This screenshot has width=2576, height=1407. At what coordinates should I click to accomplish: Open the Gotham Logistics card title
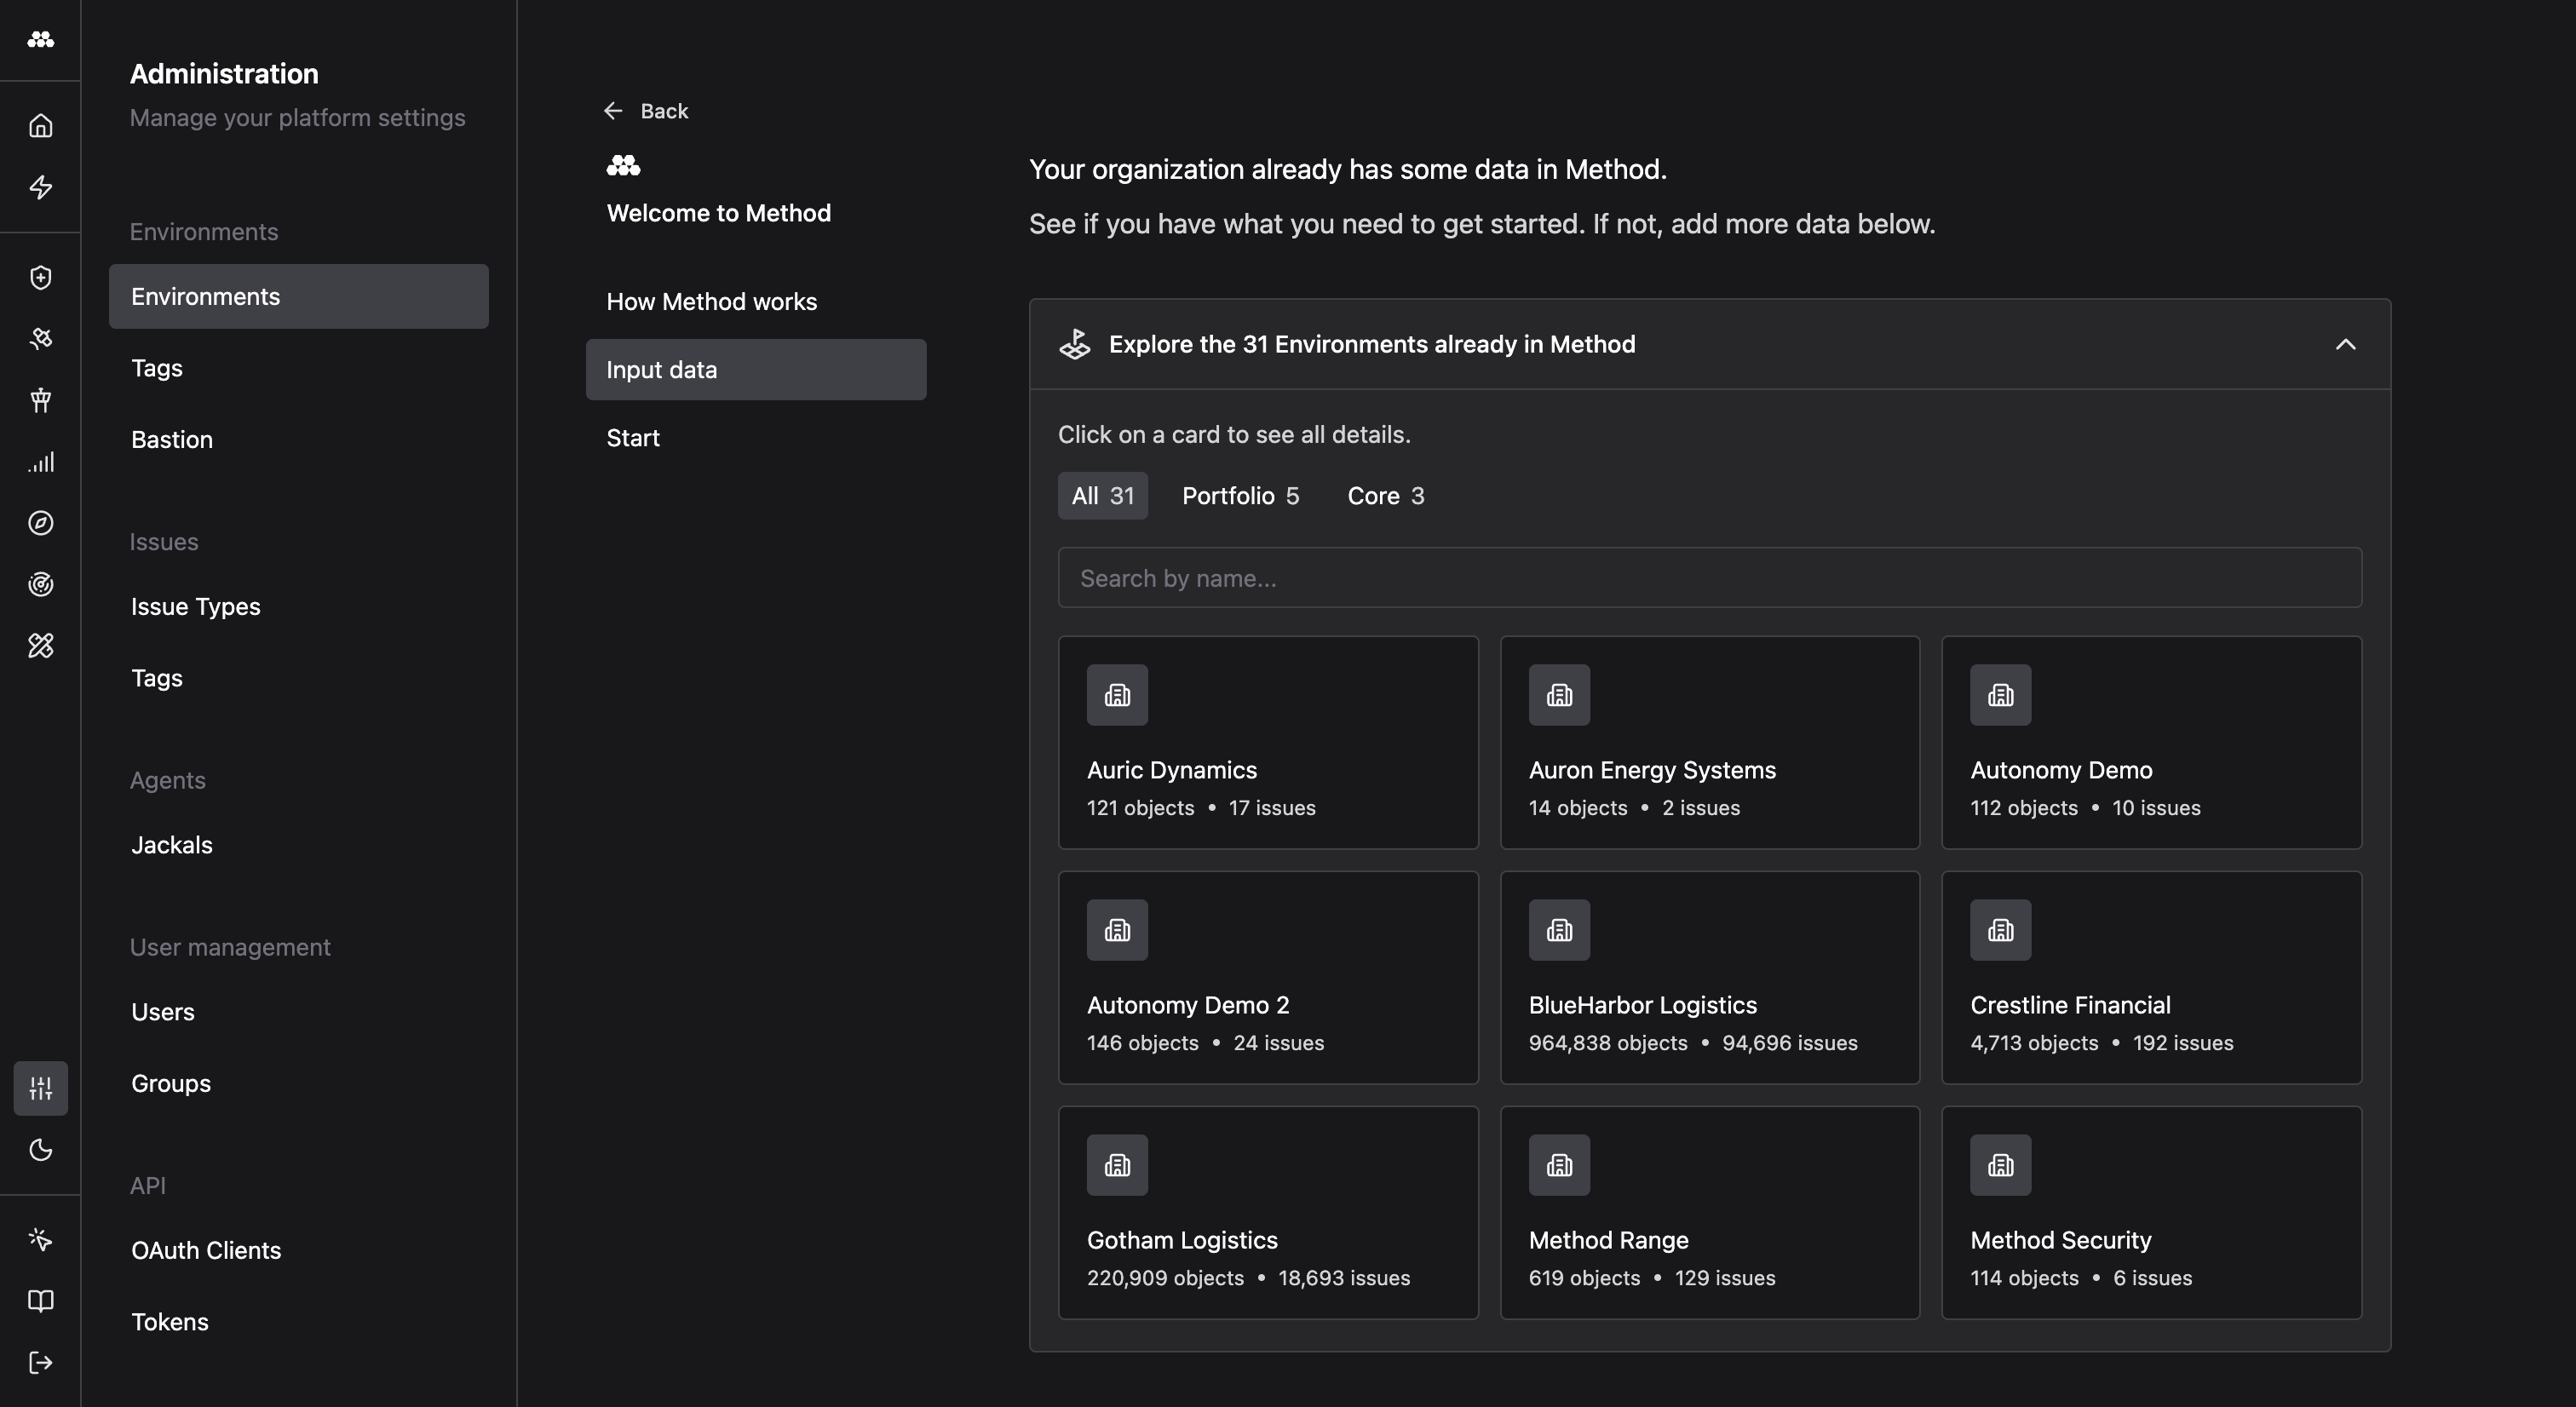tap(1182, 1240)
